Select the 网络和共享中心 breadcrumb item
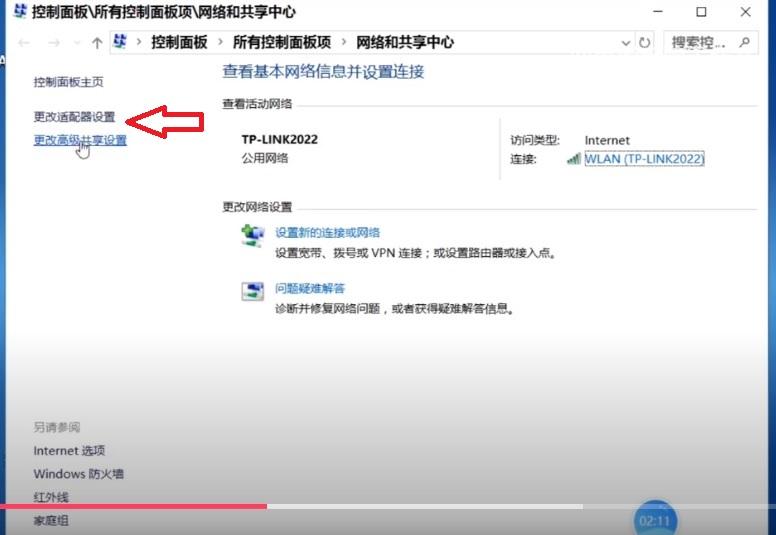776x535 pixels. pos(404,43)
